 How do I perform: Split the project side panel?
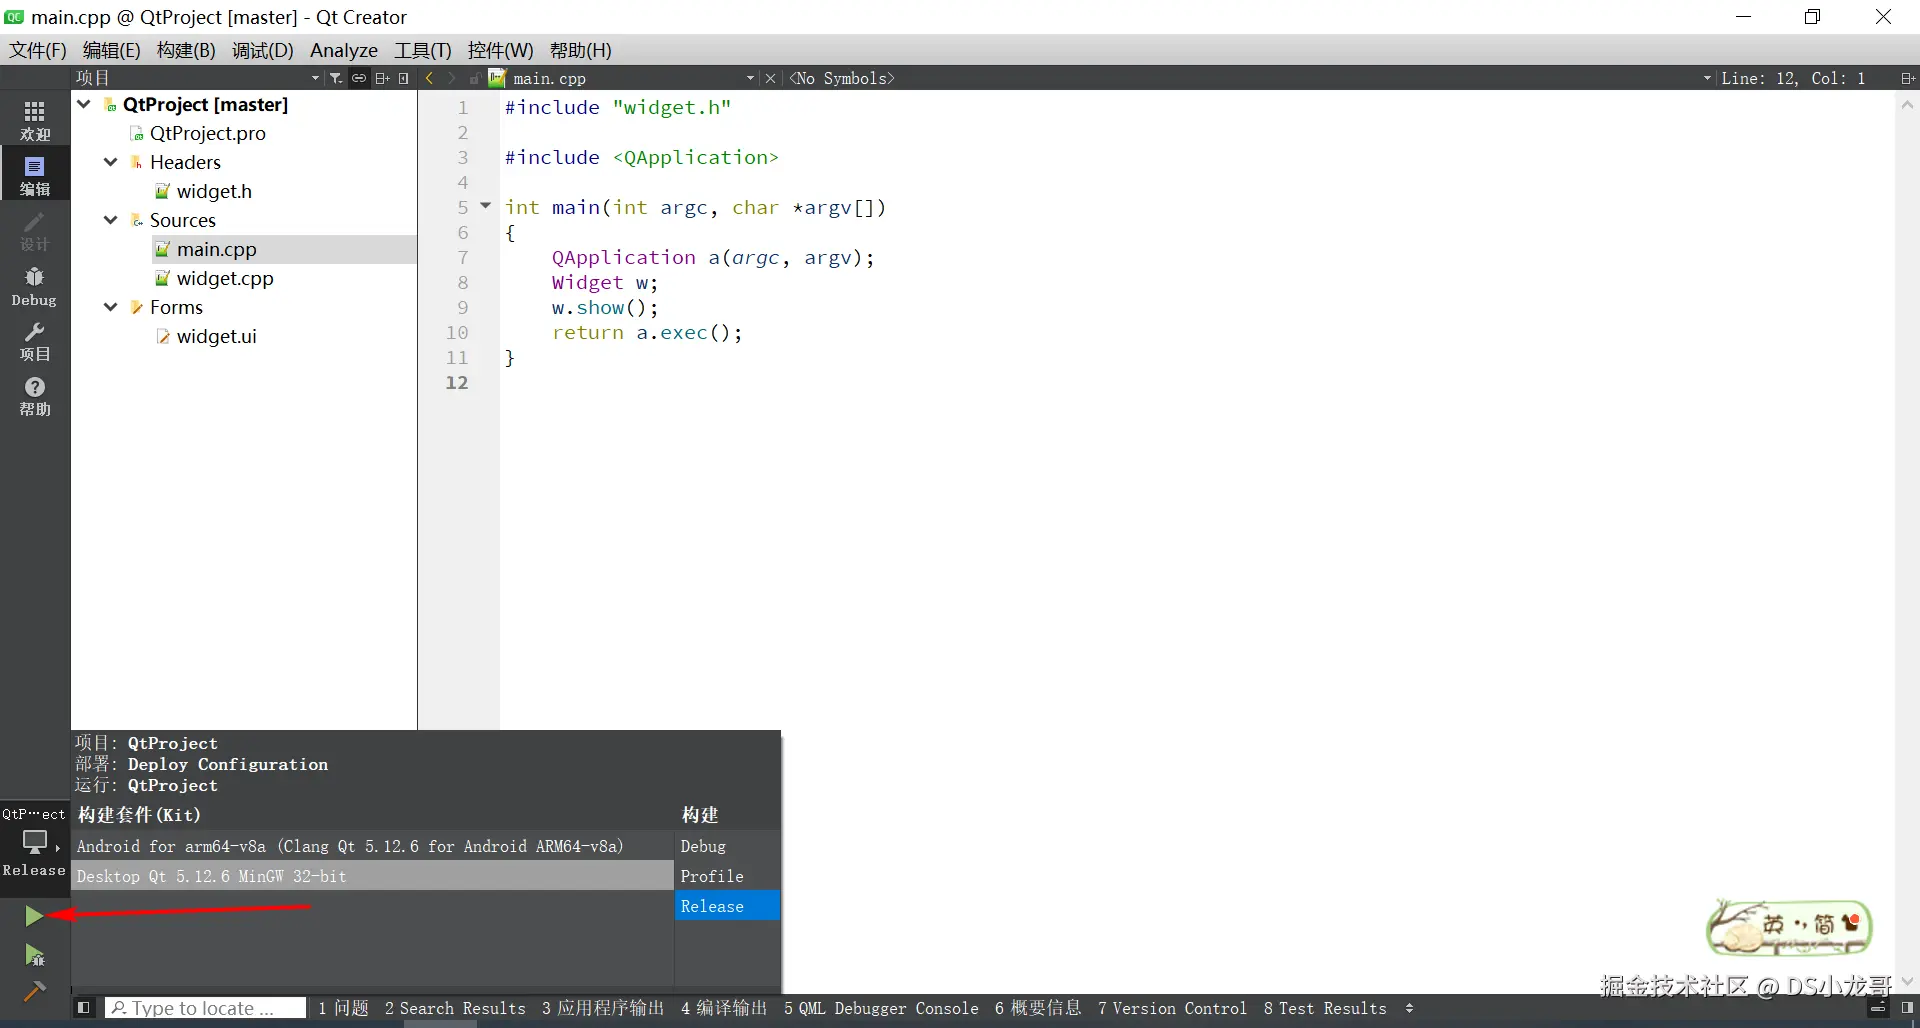coord(382,78)
